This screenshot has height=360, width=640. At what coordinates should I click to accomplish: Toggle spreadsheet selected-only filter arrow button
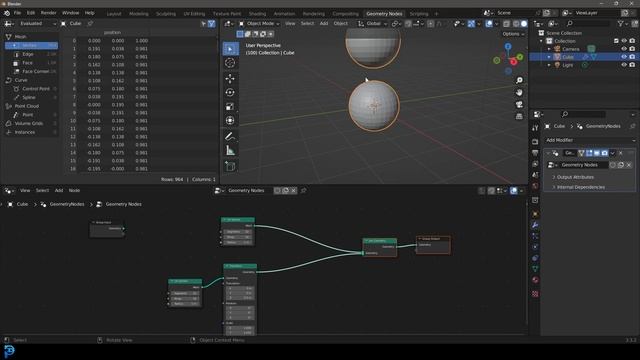point(203,24)
